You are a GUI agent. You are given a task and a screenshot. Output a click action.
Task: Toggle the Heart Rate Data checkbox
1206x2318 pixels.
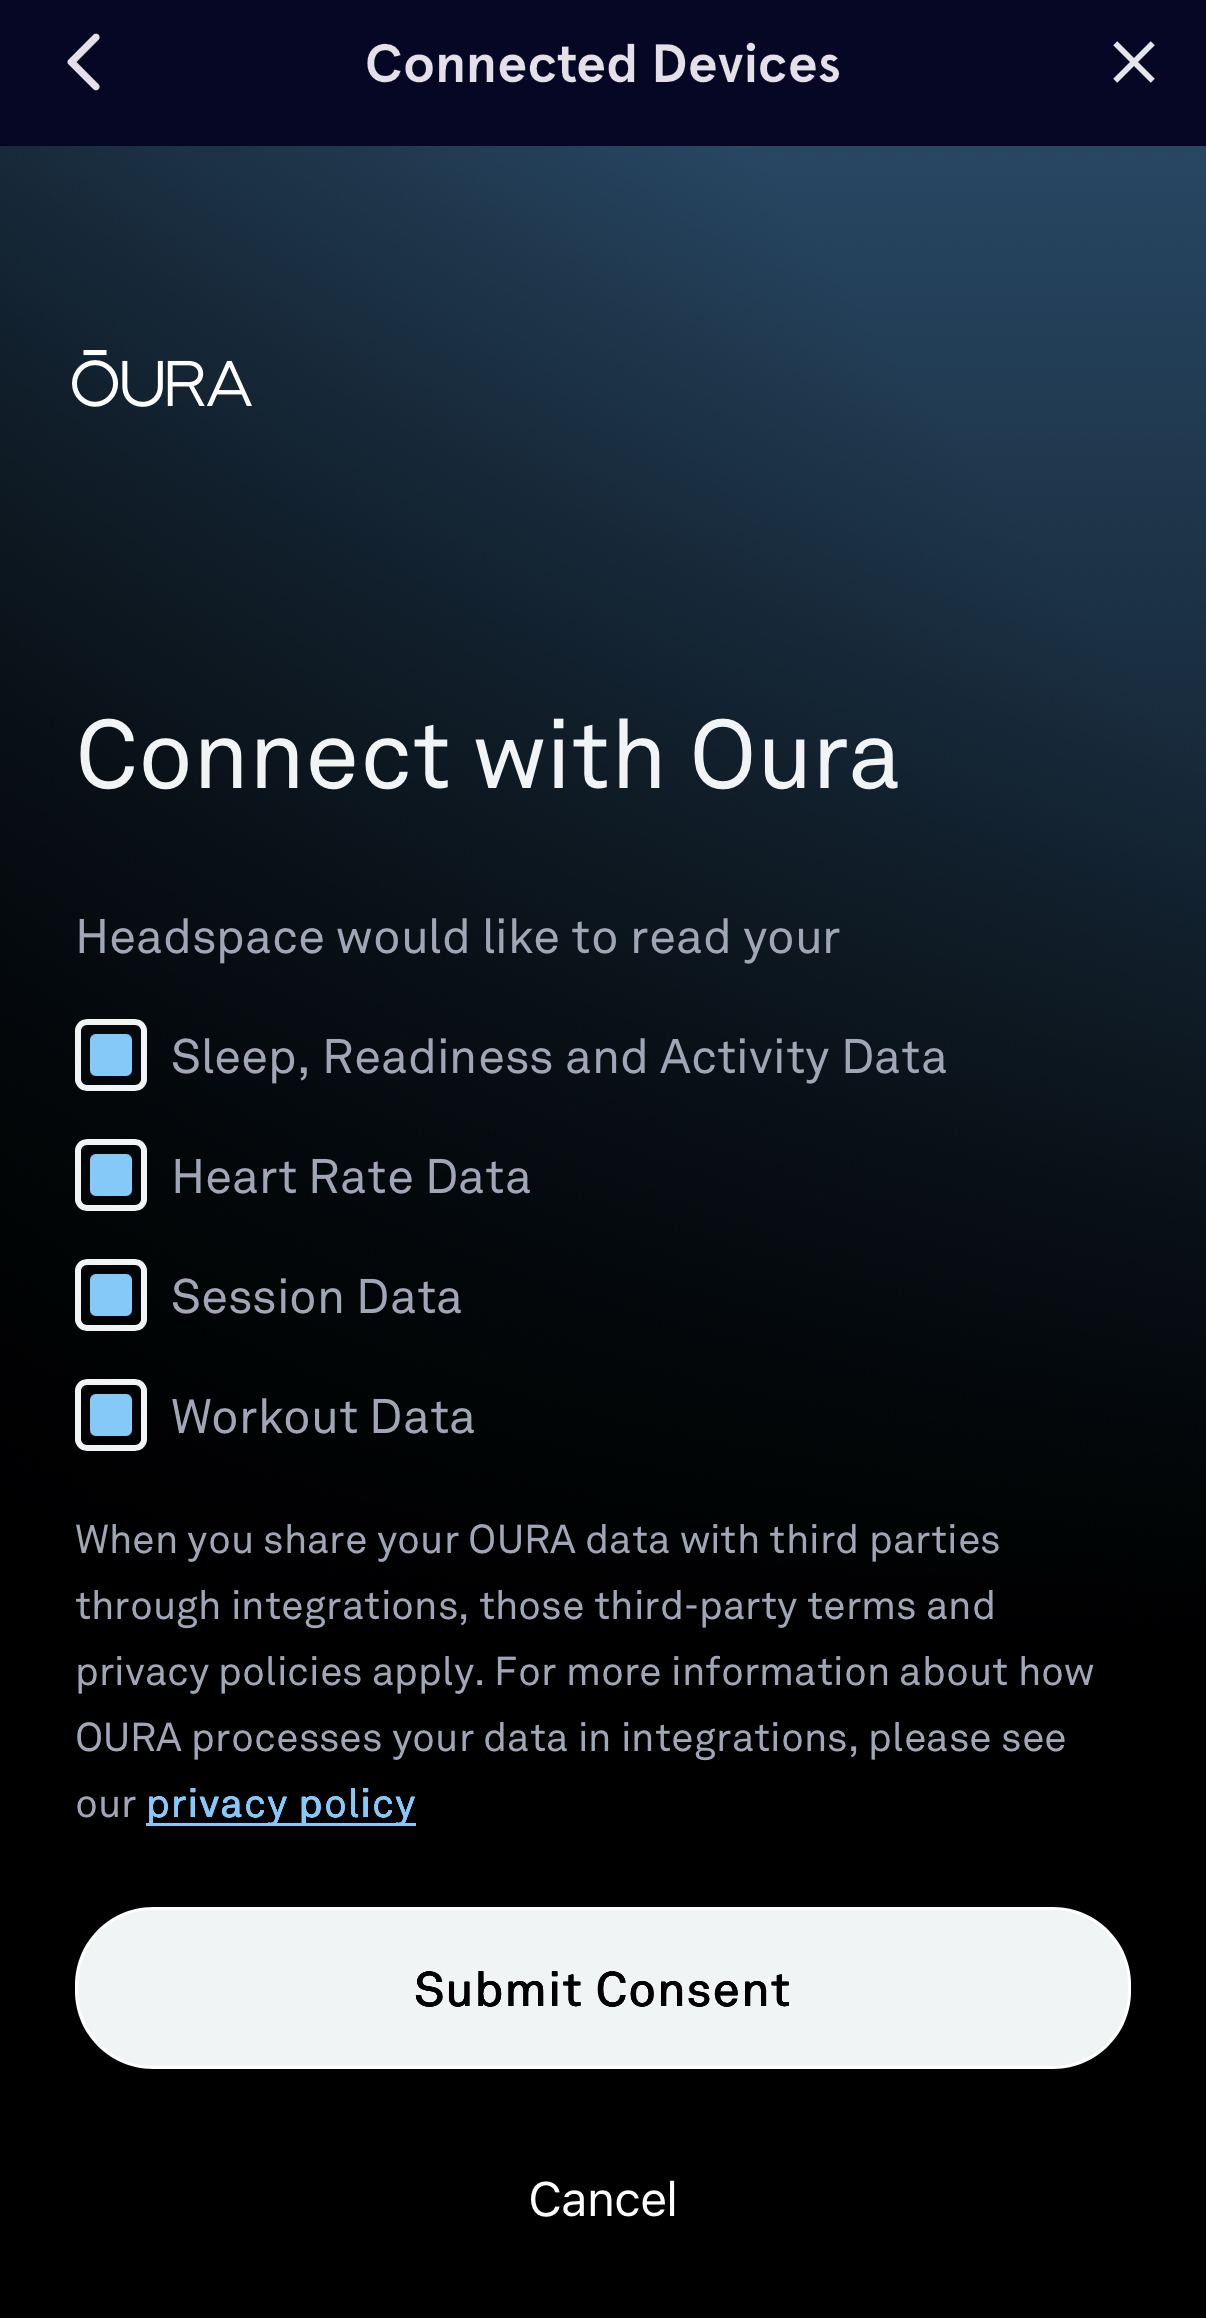[x=111, y=1175]
